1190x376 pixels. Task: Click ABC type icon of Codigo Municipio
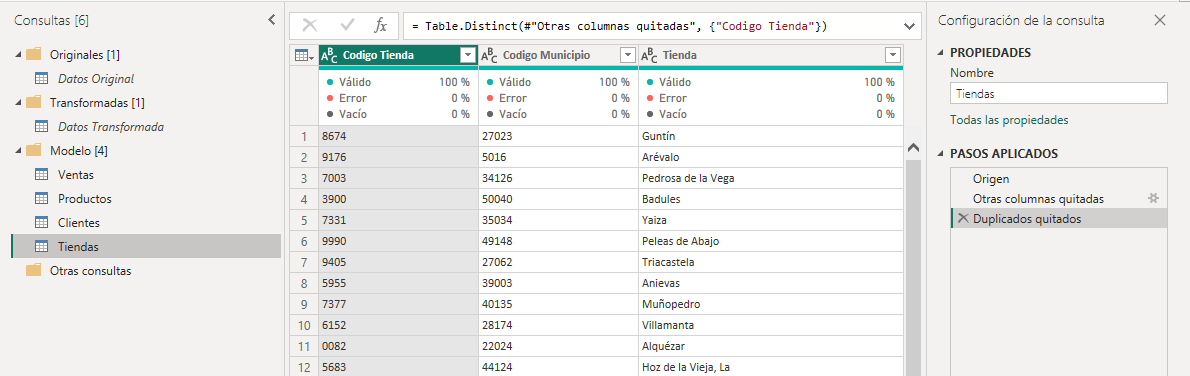(490, 55)
